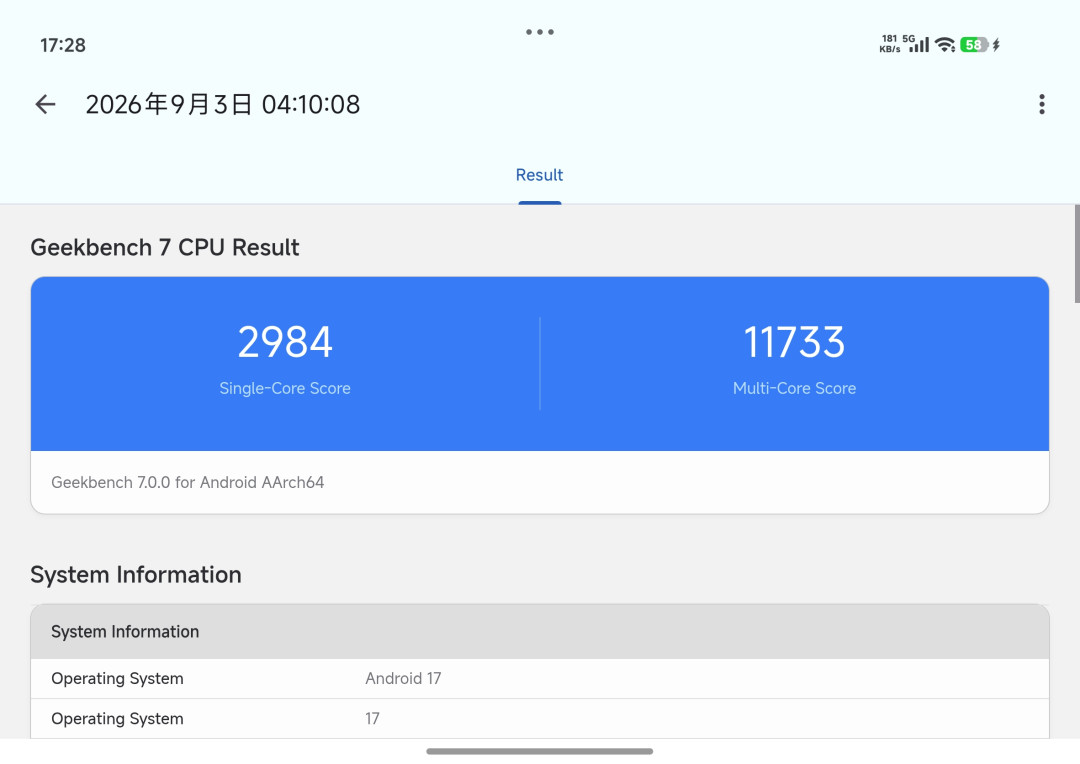
Task: Select the Result tab
Action: pos(539,175)
